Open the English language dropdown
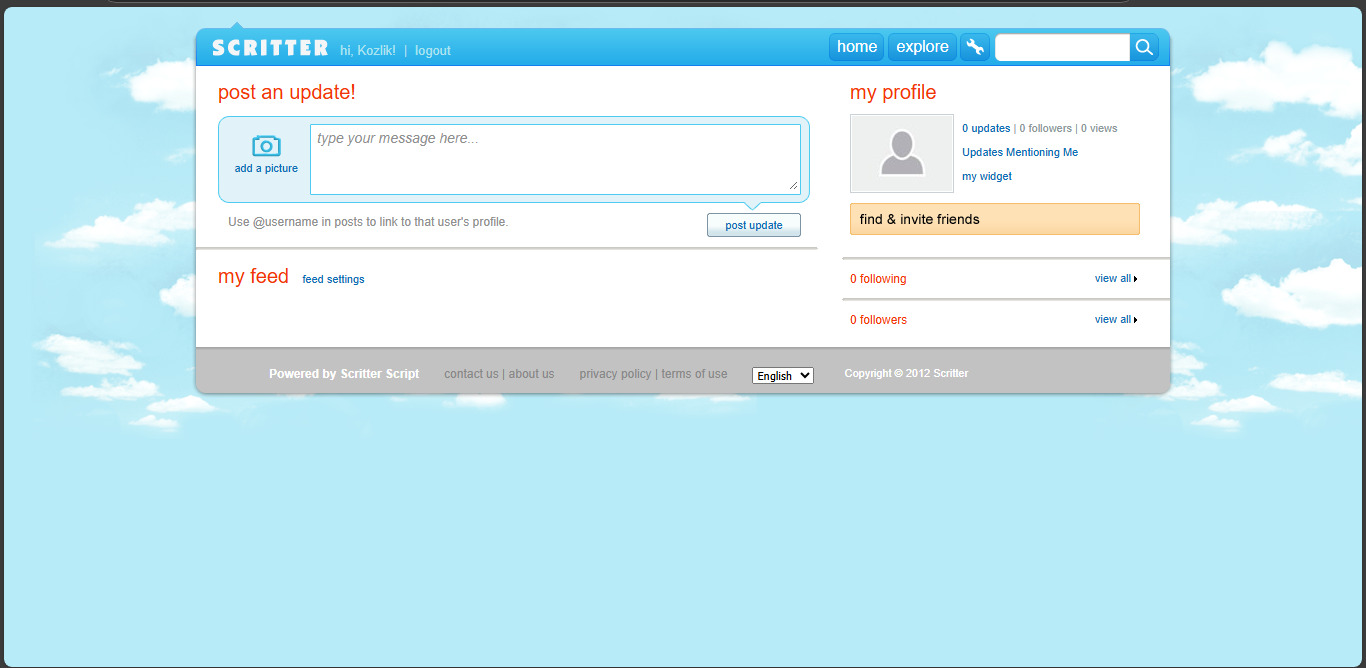This screenshot has height=668, width=1366. [x=783, y=375]
